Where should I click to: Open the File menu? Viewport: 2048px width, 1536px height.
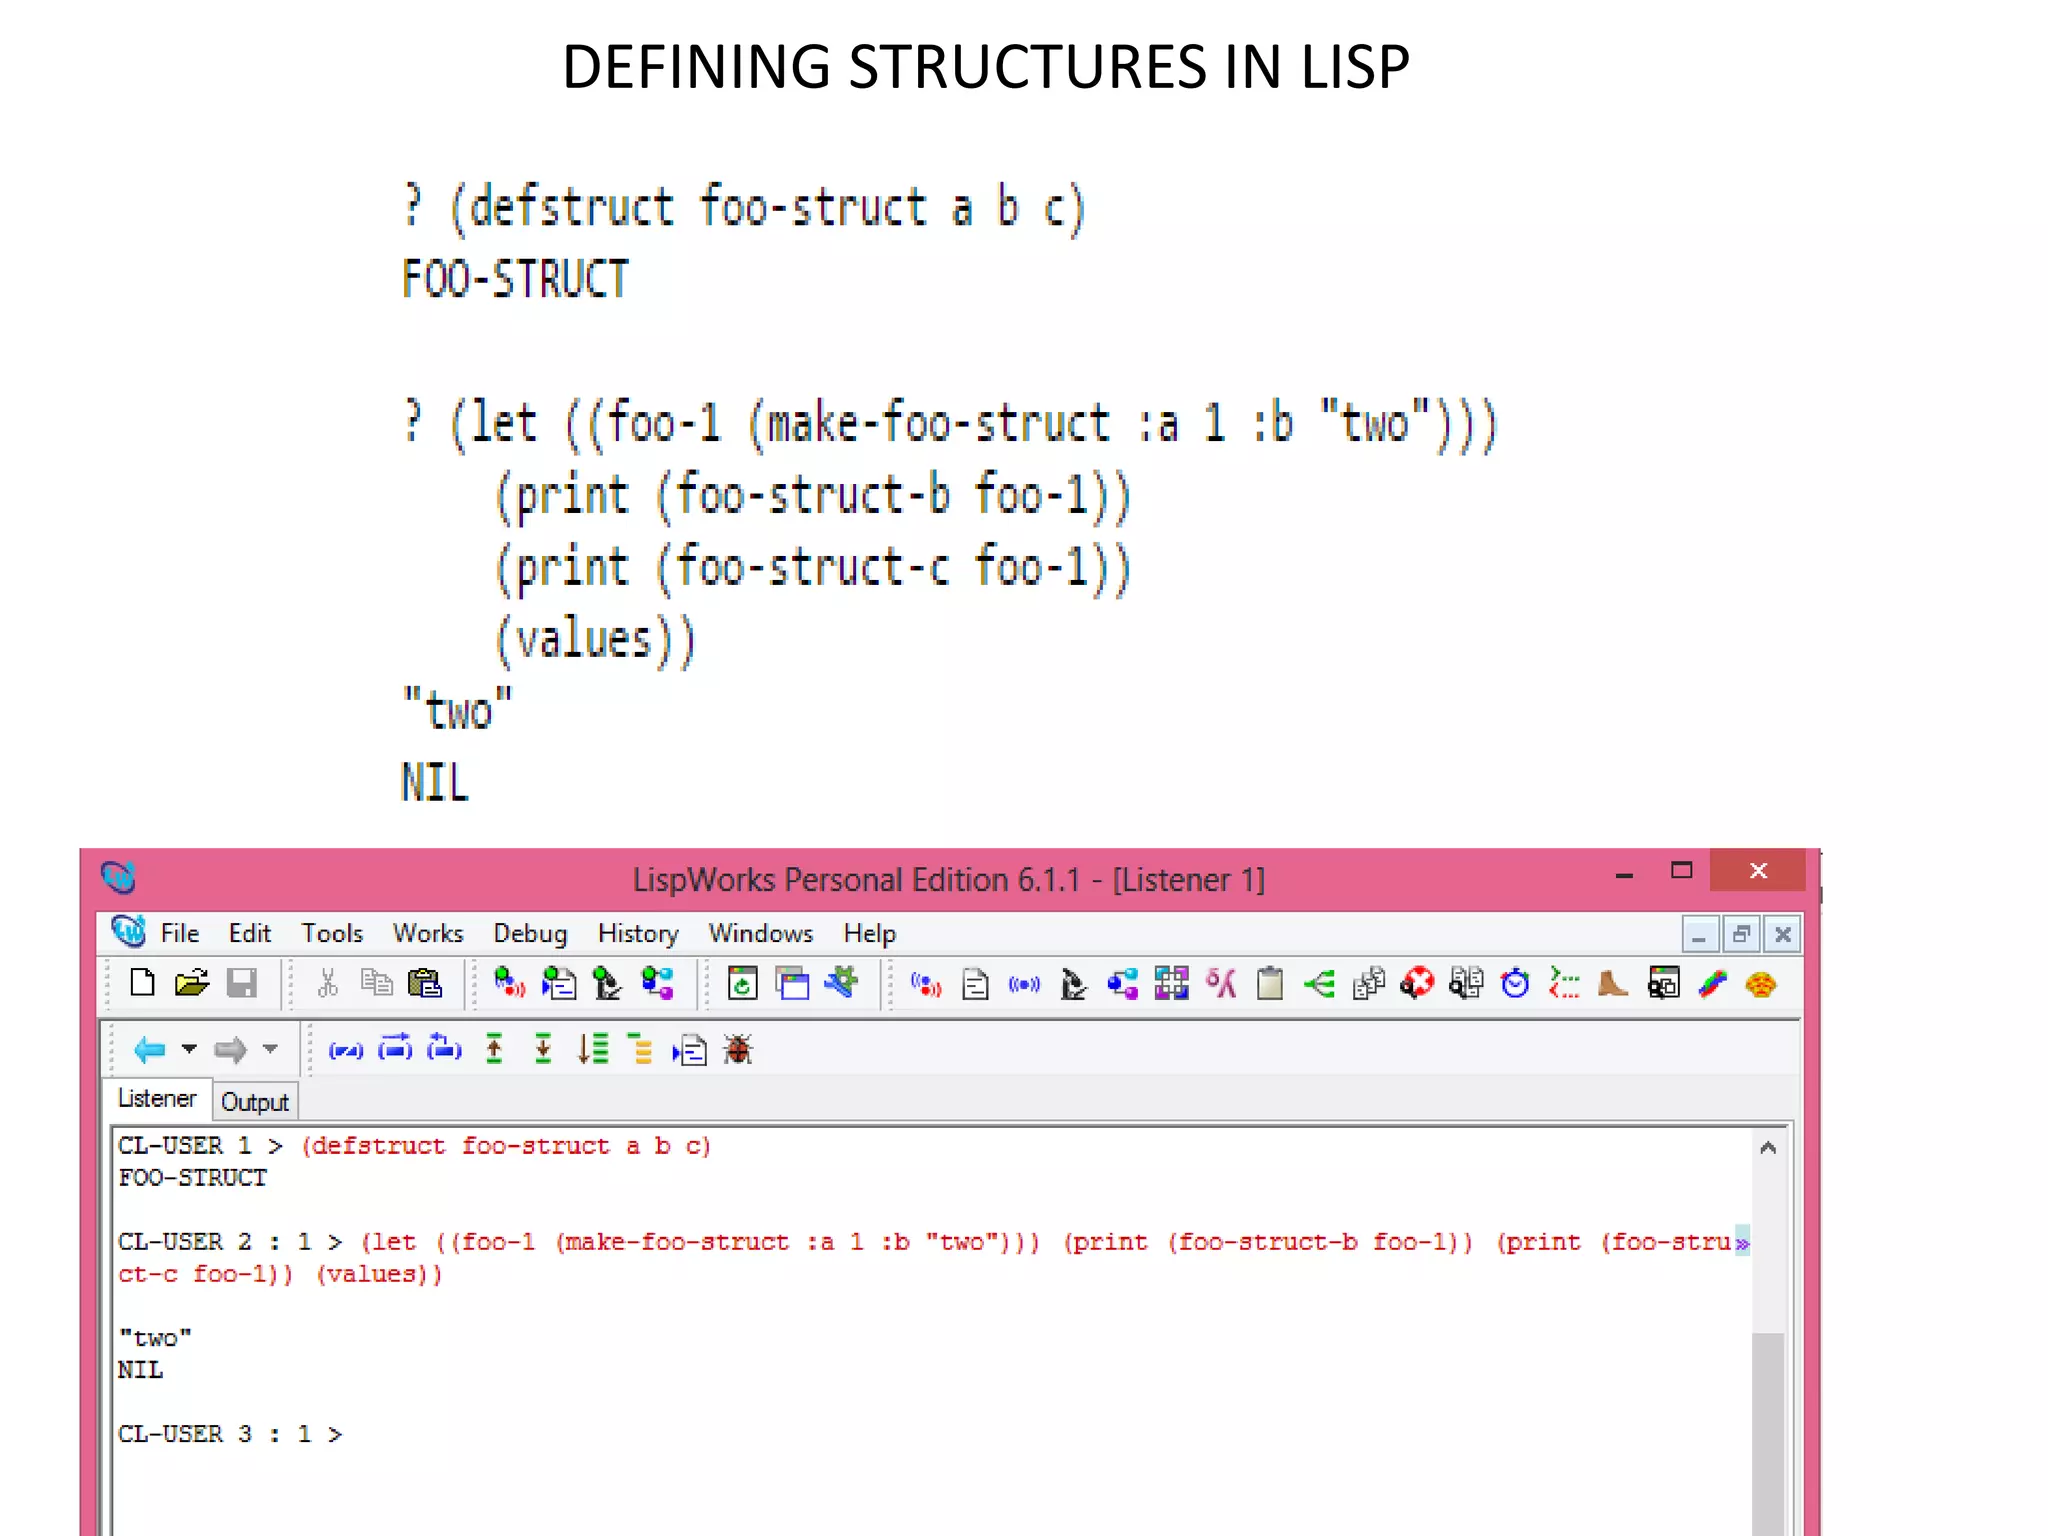coord(180,933)
